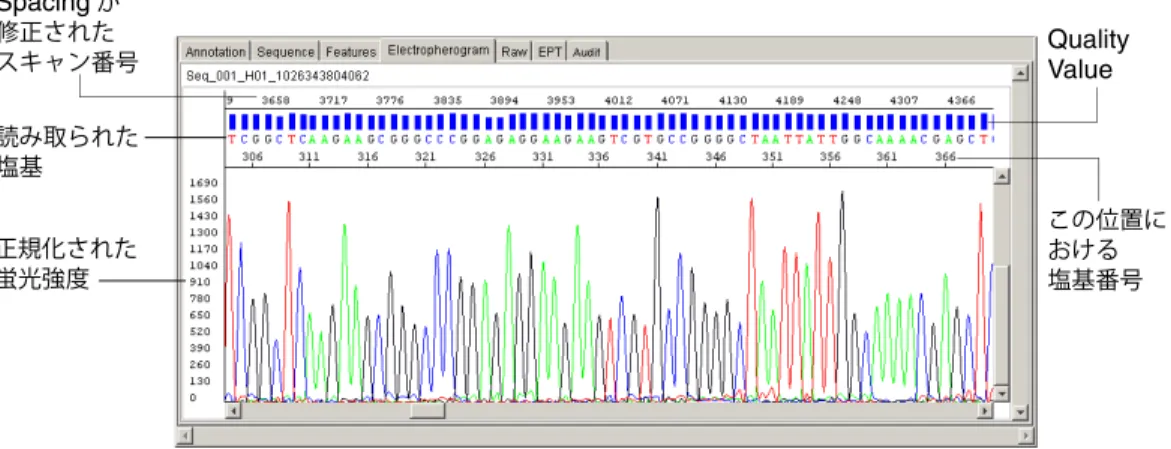The height and width of the screenshot is (449, 1171).
Task: Click base number 326
Action: point(485,158)
